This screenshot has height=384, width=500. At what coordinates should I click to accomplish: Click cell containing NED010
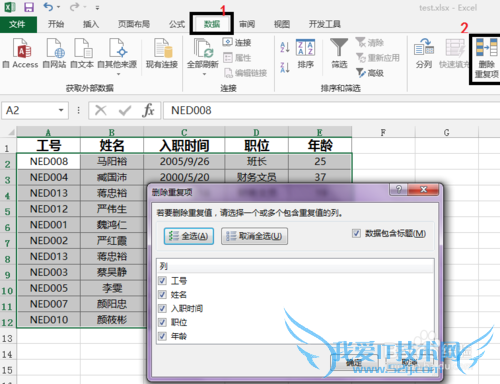pyautogui.click(x=49, y=320)
